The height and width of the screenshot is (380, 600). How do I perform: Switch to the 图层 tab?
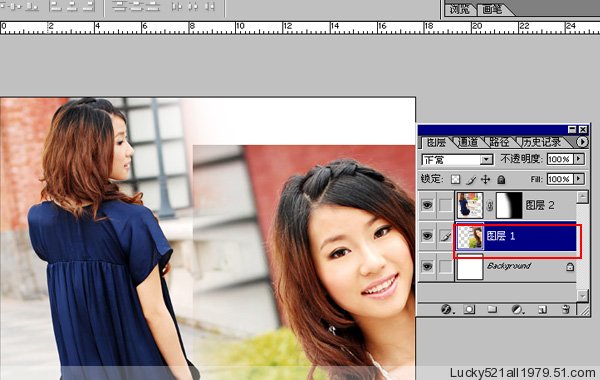coord(436,142)
